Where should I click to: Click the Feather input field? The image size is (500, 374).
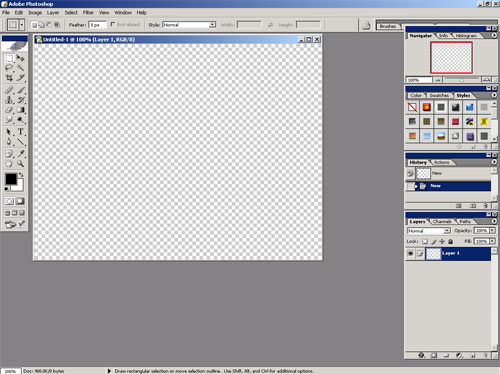click(97, 25)
